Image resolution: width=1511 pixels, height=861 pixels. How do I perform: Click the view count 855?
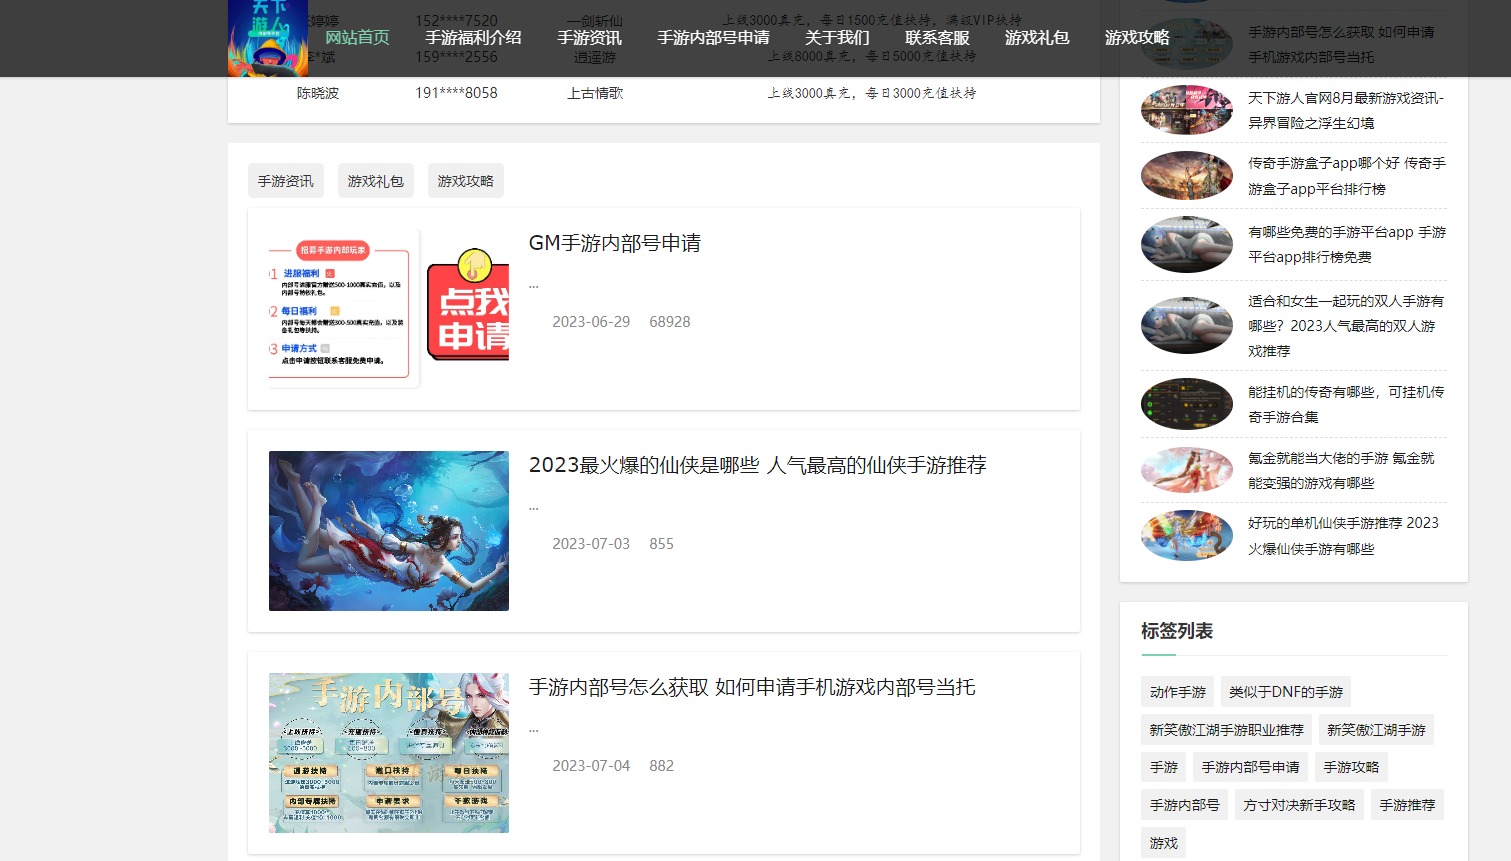661,544
